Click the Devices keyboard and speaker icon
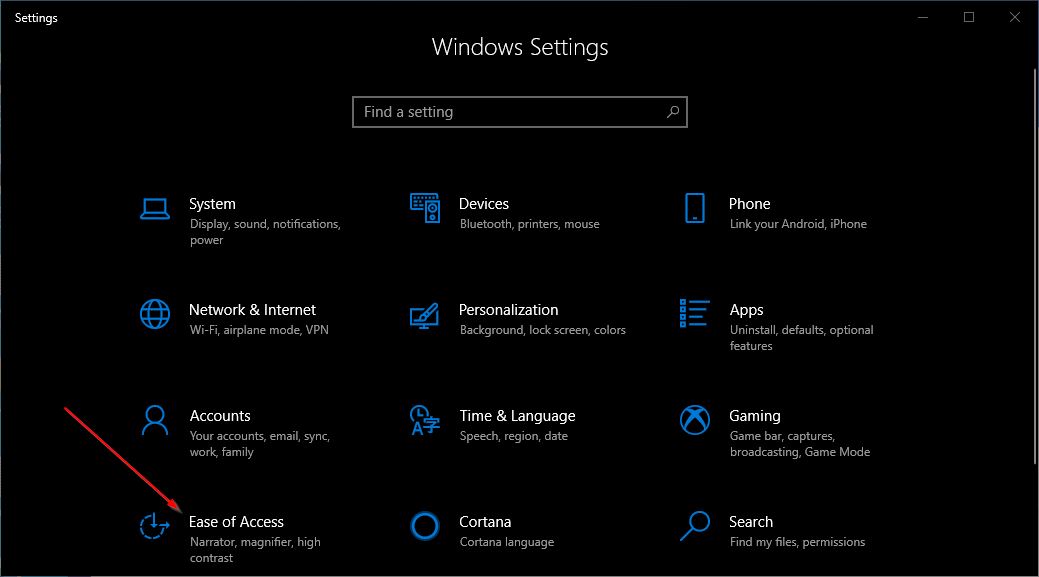1039x577 pixels. coord(425,208)
